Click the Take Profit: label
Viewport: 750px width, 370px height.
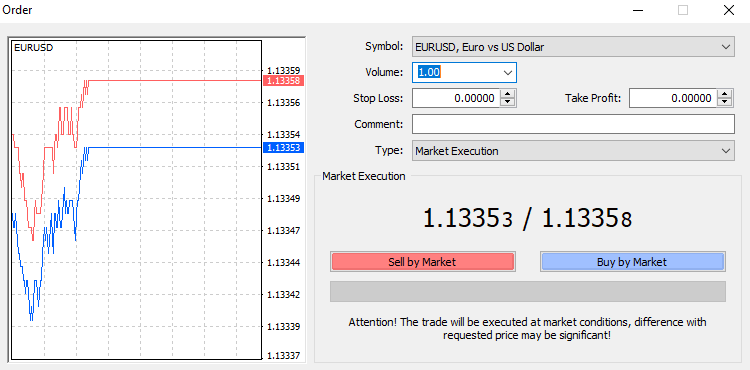point(593,98)
